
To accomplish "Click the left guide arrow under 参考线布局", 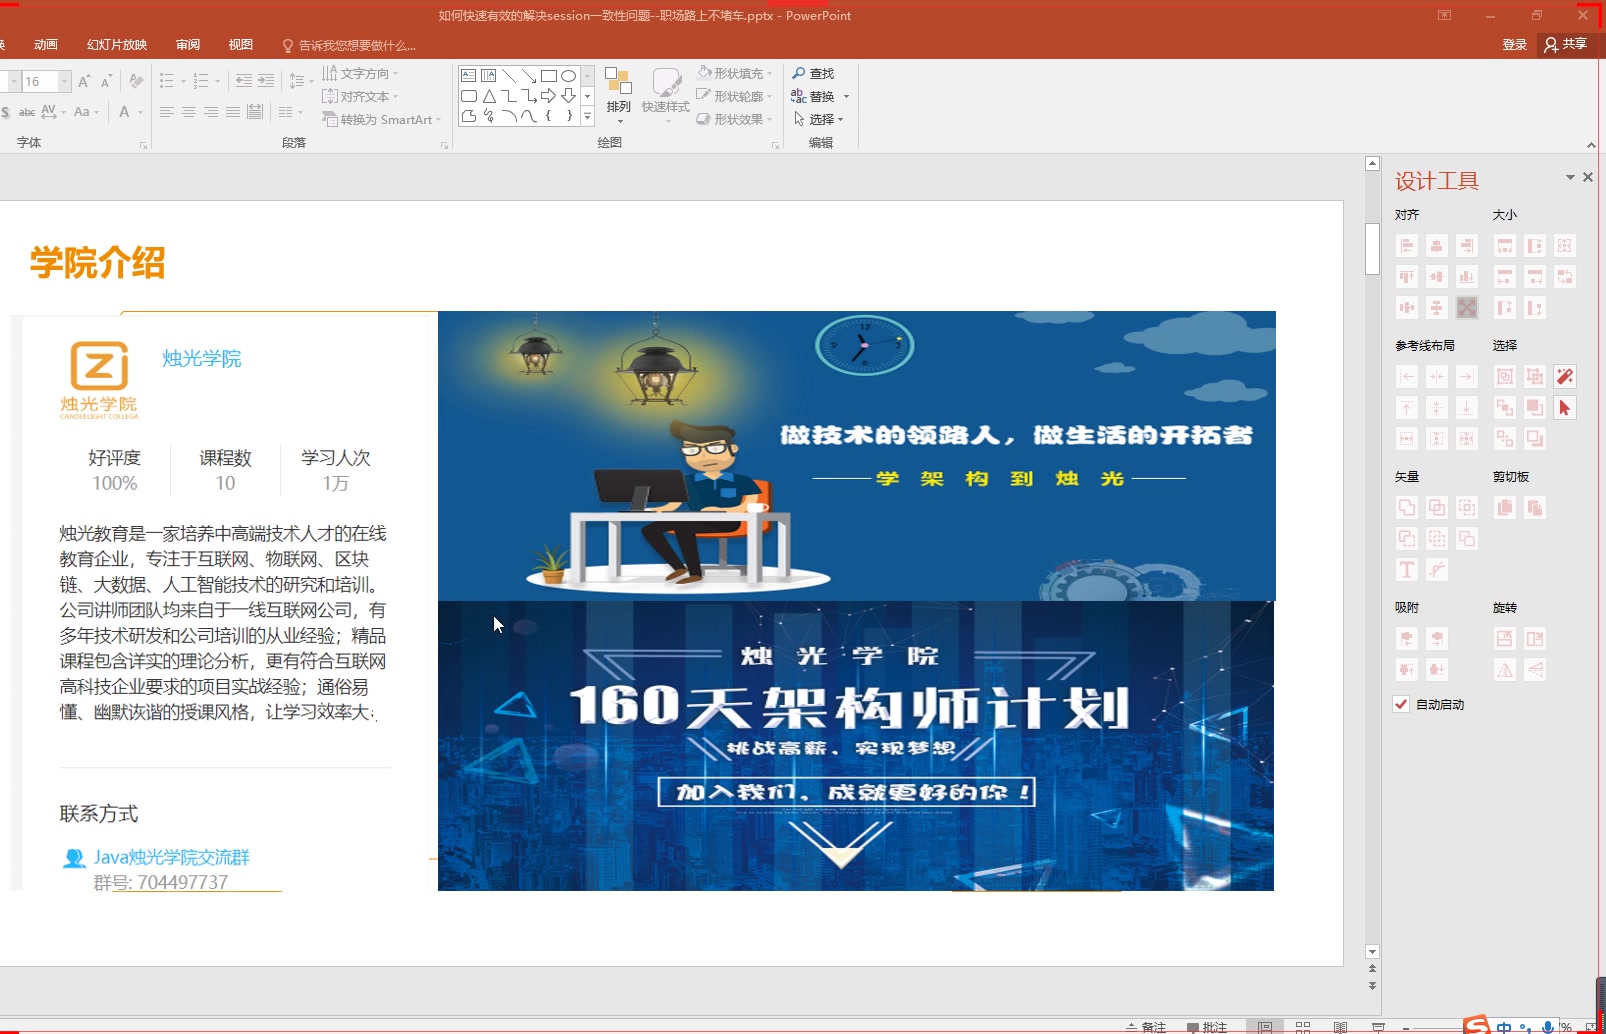I will point(1407,377).
